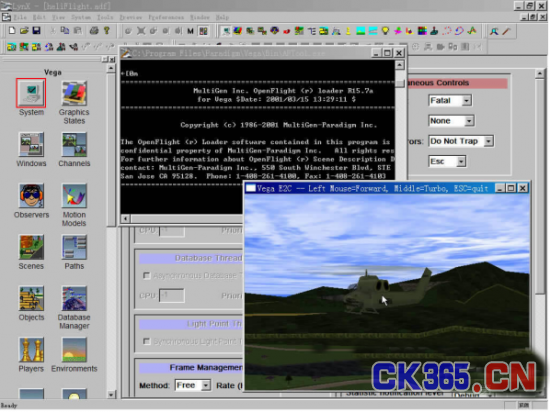
Task: Open the Edit menu
Action: (x=39, y=17)
